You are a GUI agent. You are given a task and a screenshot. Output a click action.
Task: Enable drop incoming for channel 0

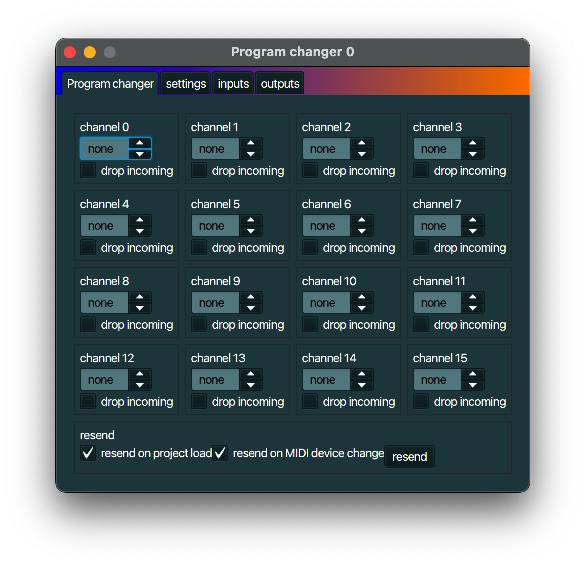click(88, 170)
